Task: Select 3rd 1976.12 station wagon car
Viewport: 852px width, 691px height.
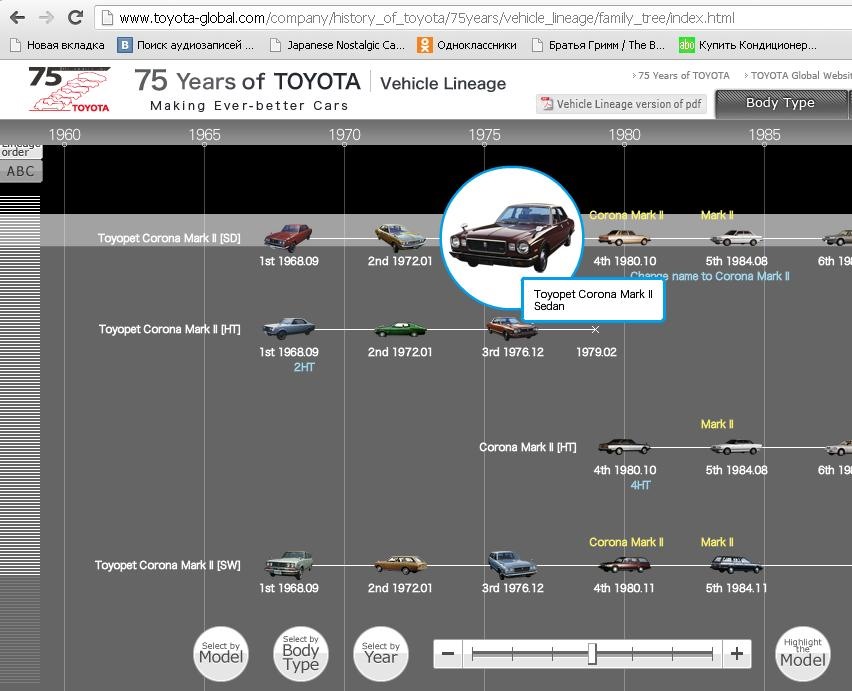Action: pos(512,564)
